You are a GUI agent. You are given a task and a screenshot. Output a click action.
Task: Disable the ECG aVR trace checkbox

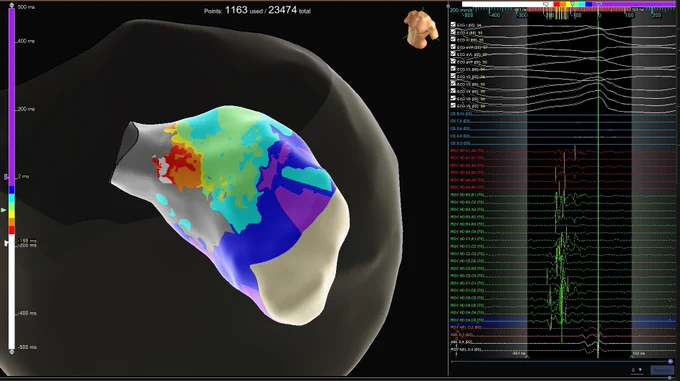click(453, 47)
